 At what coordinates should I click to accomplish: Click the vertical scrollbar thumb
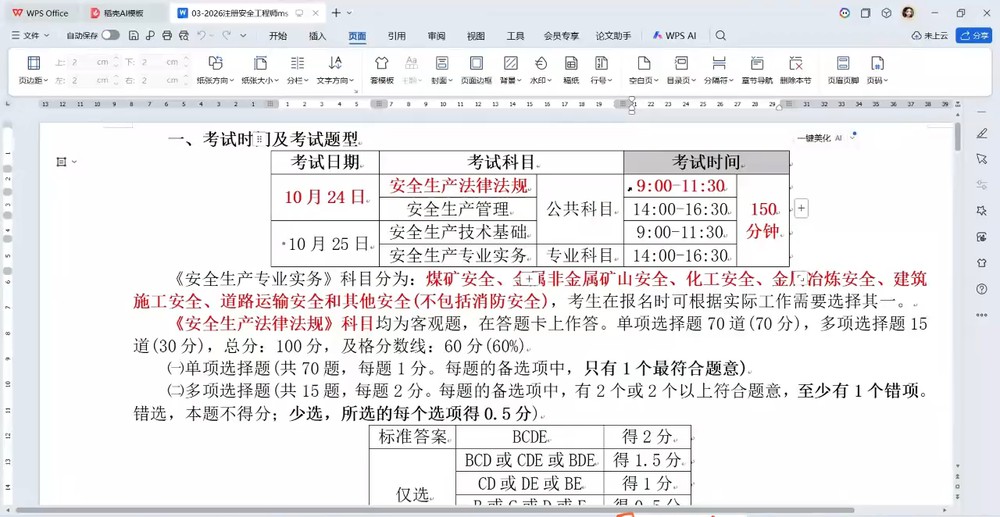958,138
